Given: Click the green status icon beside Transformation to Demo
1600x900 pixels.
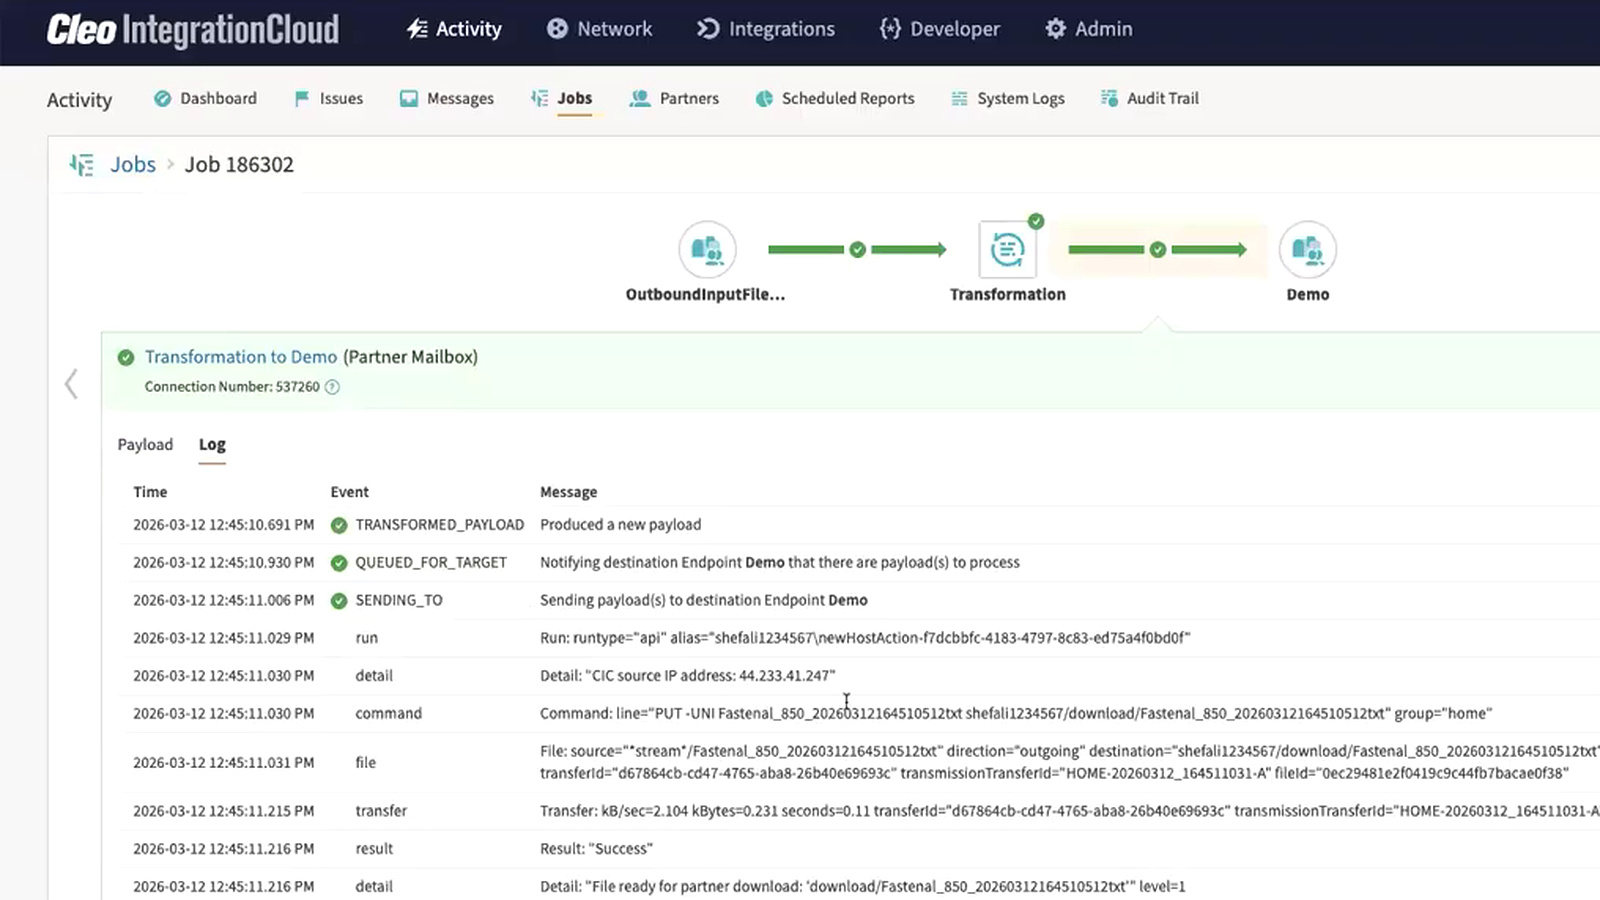Looking at the screenshot, I should pos(126,357).
